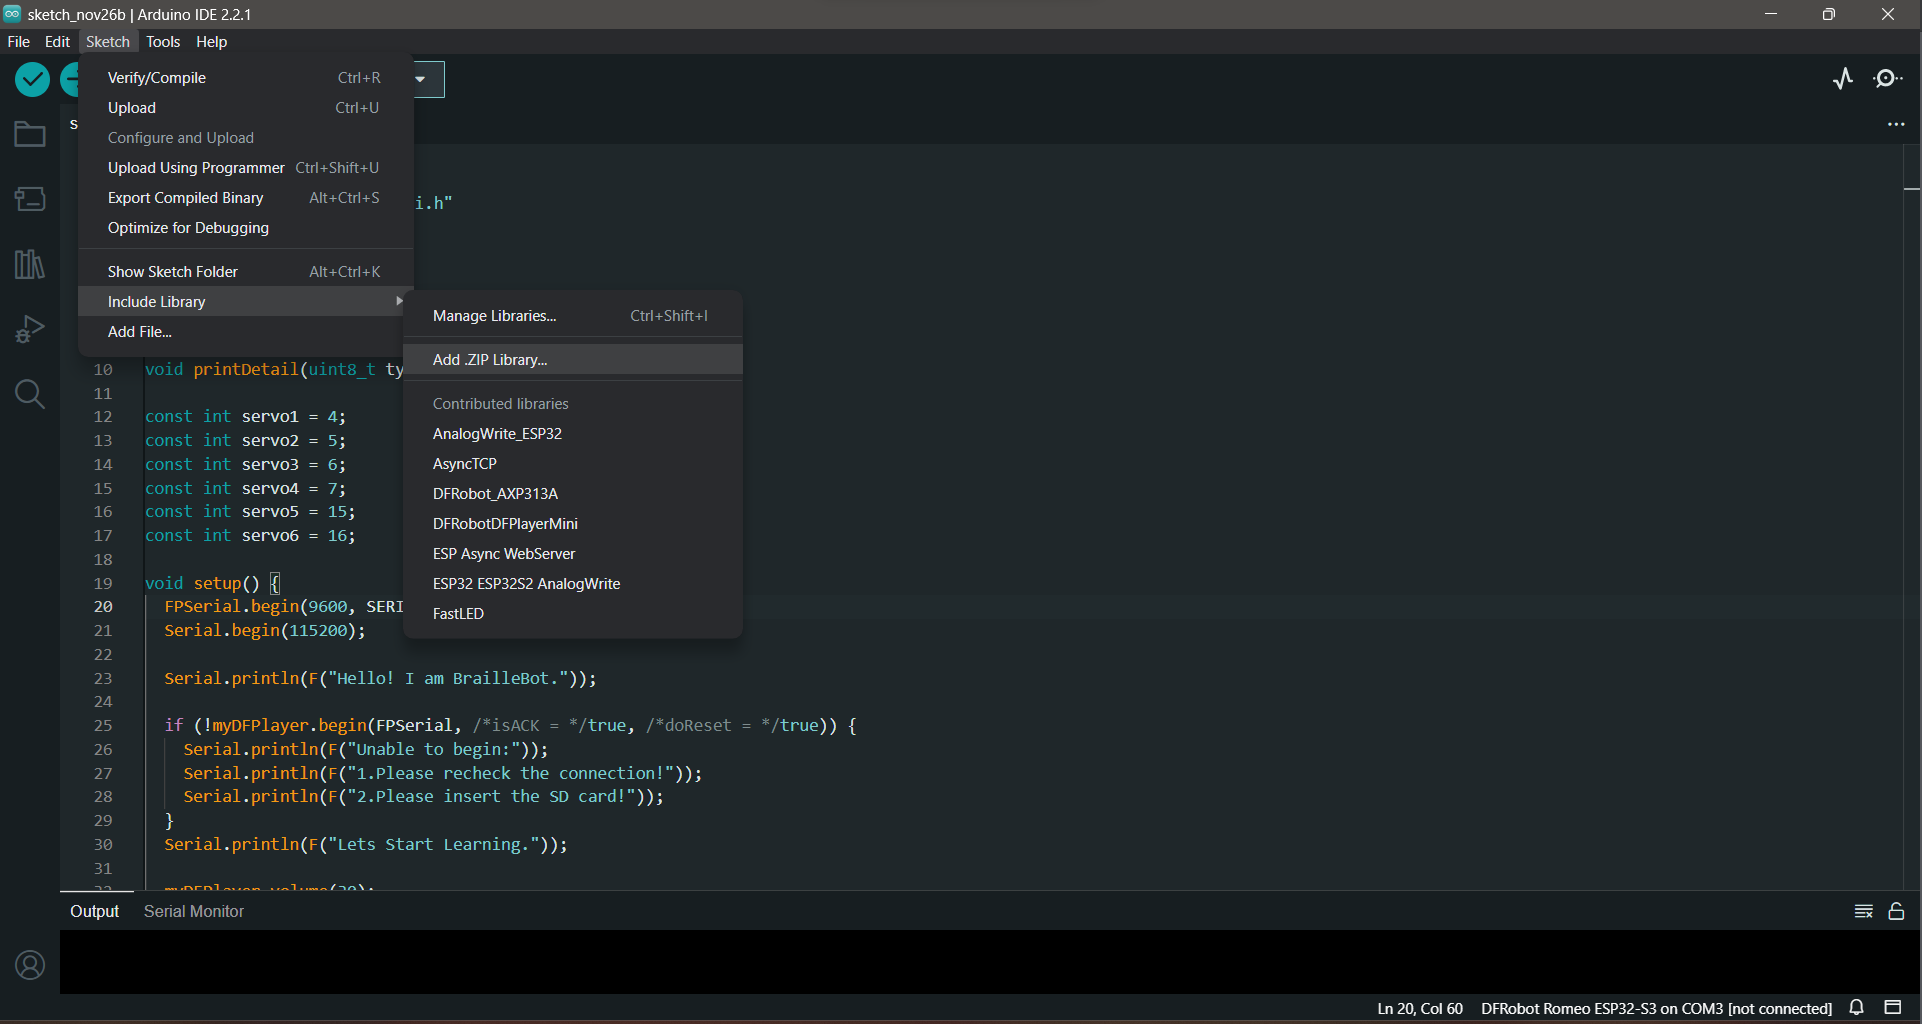Screen dimensions: 1922x1024
Task: Click line number 25 in gutter
Action: tap(103, 726)
